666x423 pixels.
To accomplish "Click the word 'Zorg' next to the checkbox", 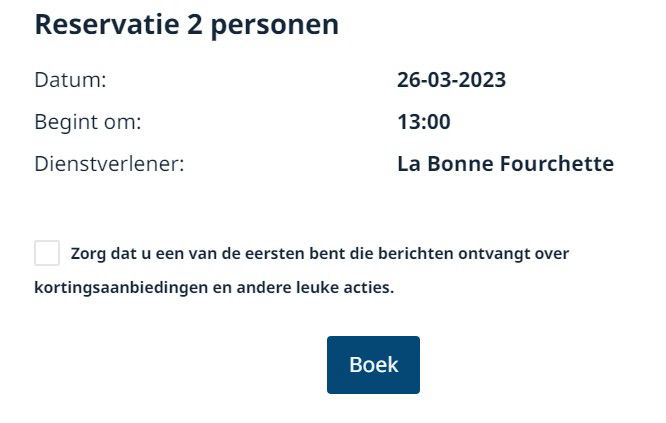I will tap(88, 254).
